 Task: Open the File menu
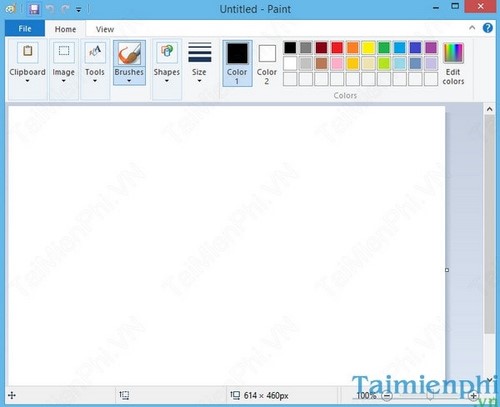pos(25,29)
